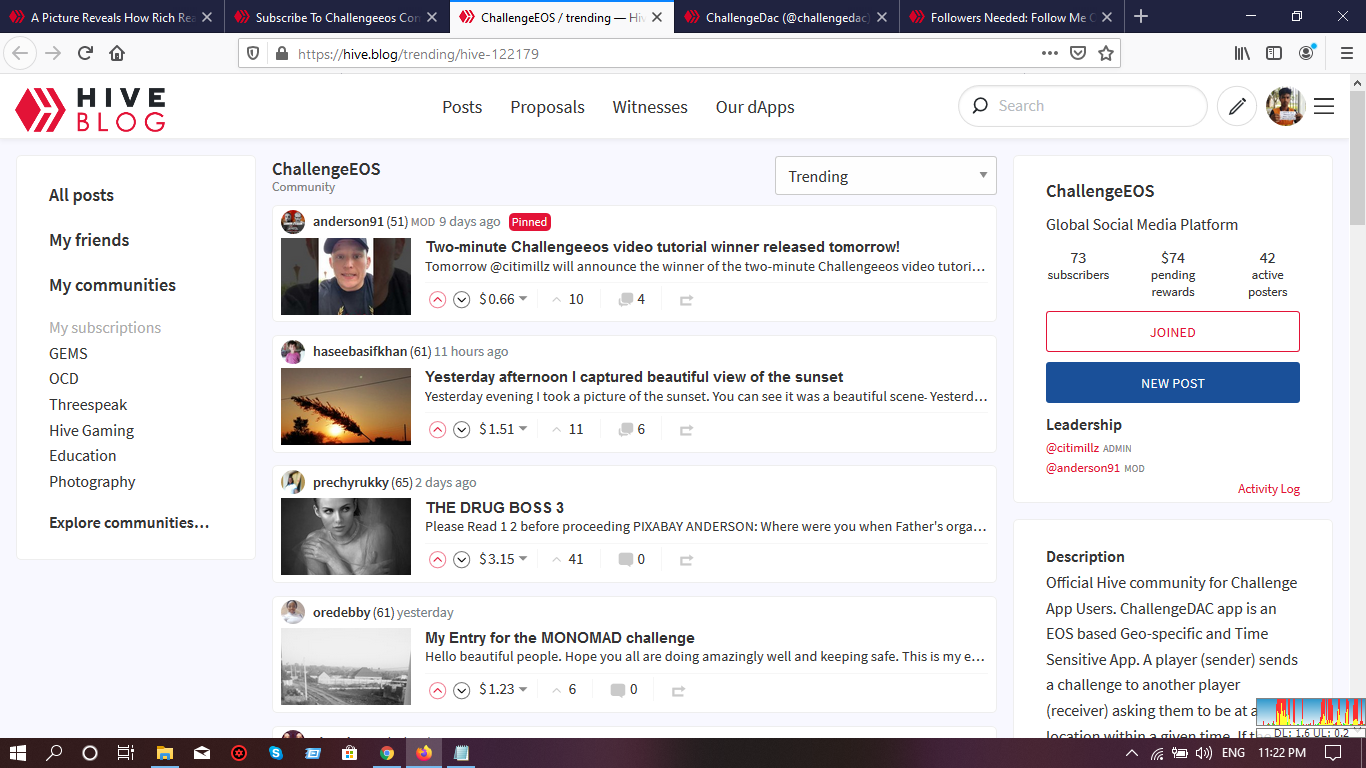Viewport: 1366px width, 768px height.
Task: Select Posts in the navigation menu
Action: 461,107
